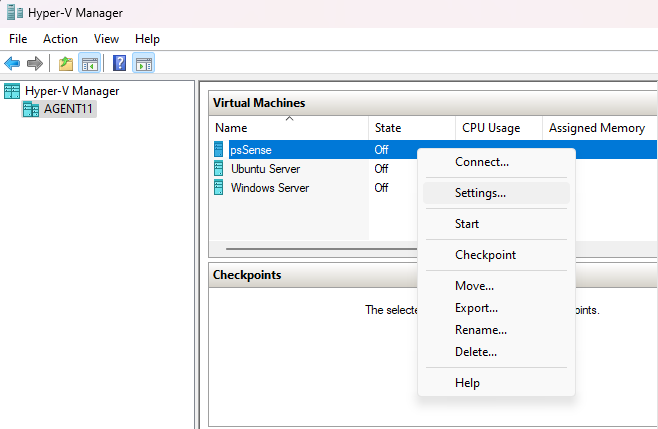Click the Ubuntu Server VM icon

click(x=219, y=168)
